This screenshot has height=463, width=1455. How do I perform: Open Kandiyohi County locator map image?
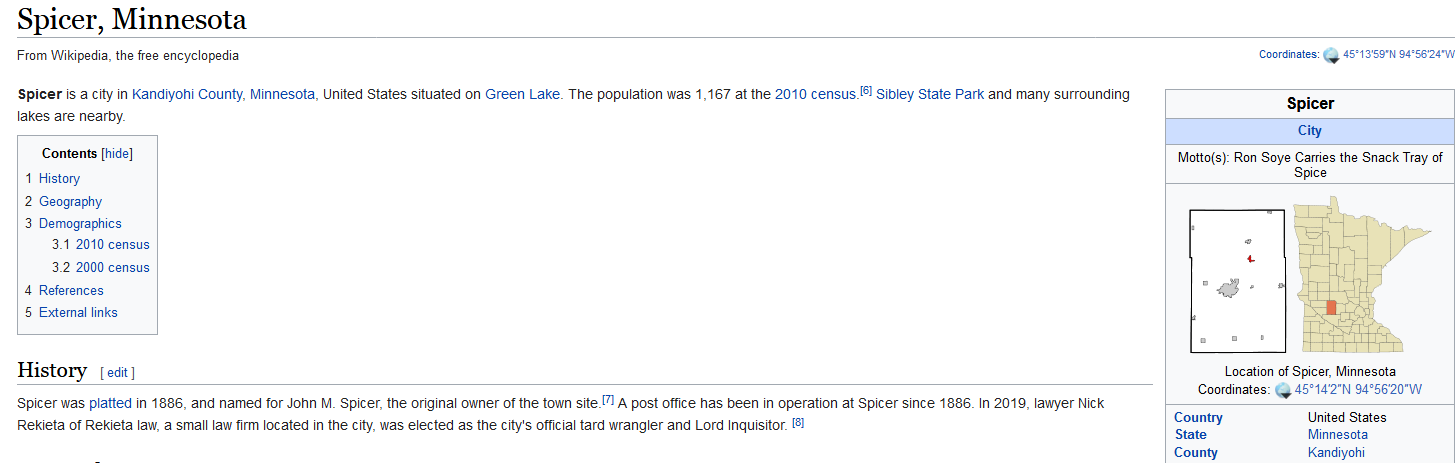(1237, 281)
